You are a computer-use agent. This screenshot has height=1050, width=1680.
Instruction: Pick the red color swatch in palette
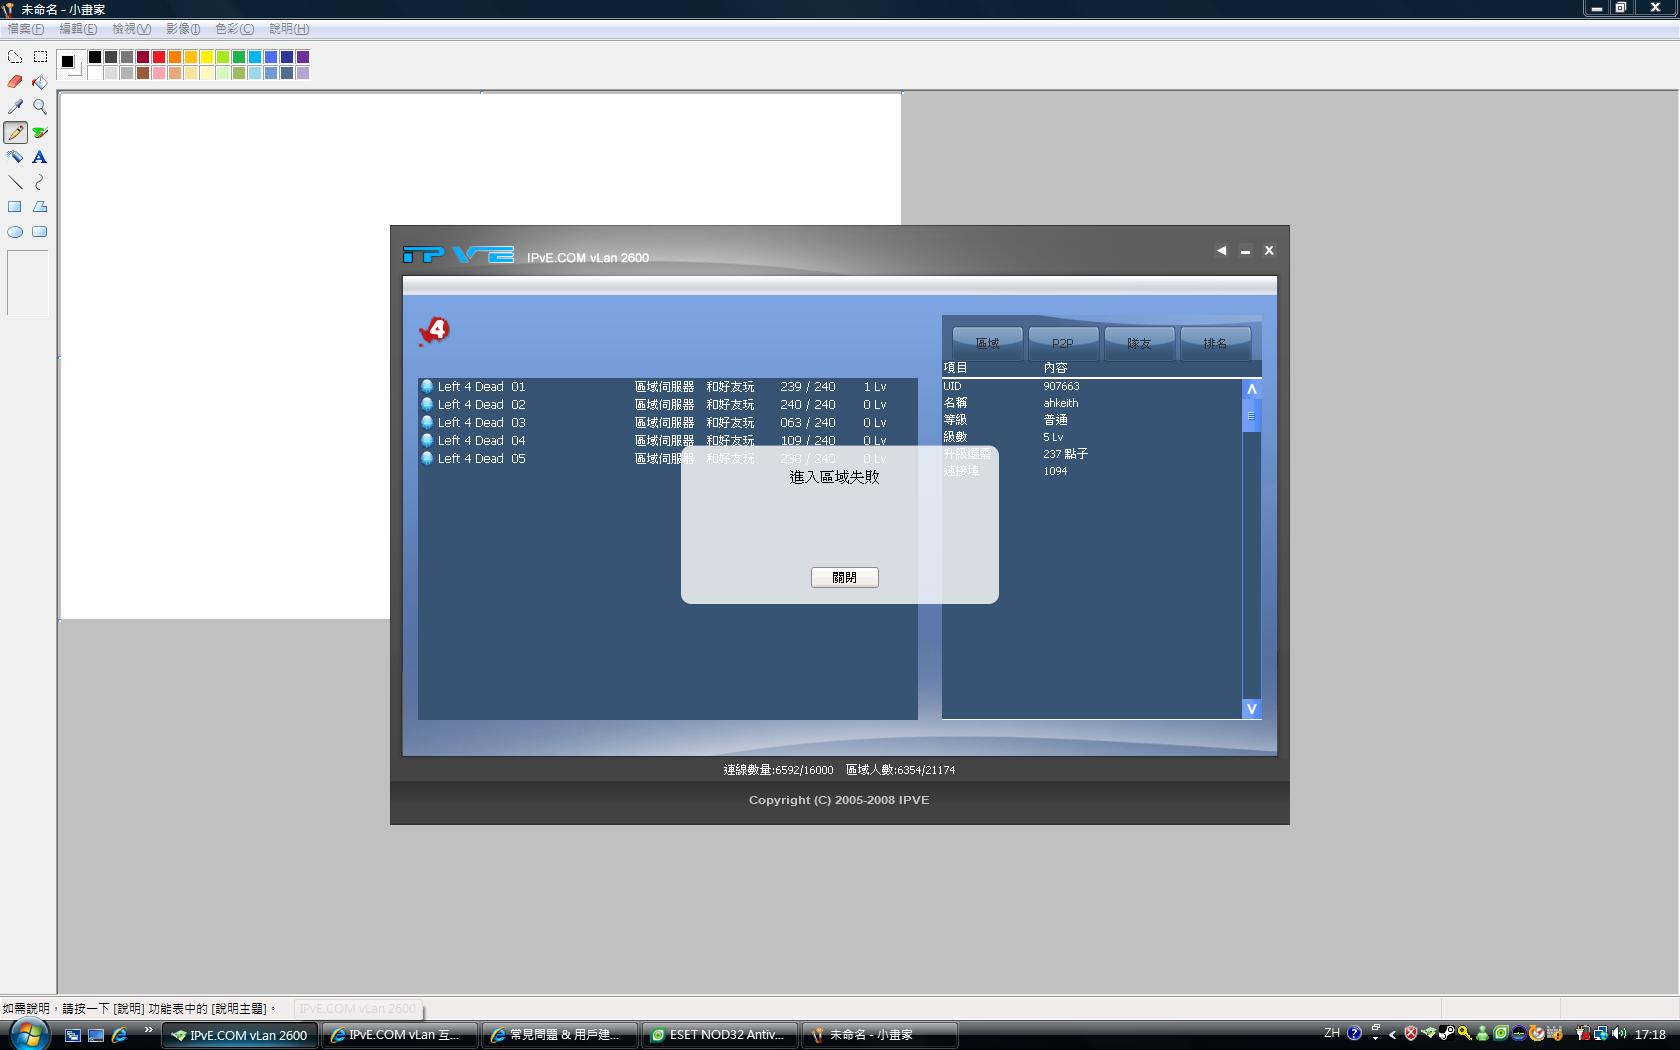[x=159, y=57]
